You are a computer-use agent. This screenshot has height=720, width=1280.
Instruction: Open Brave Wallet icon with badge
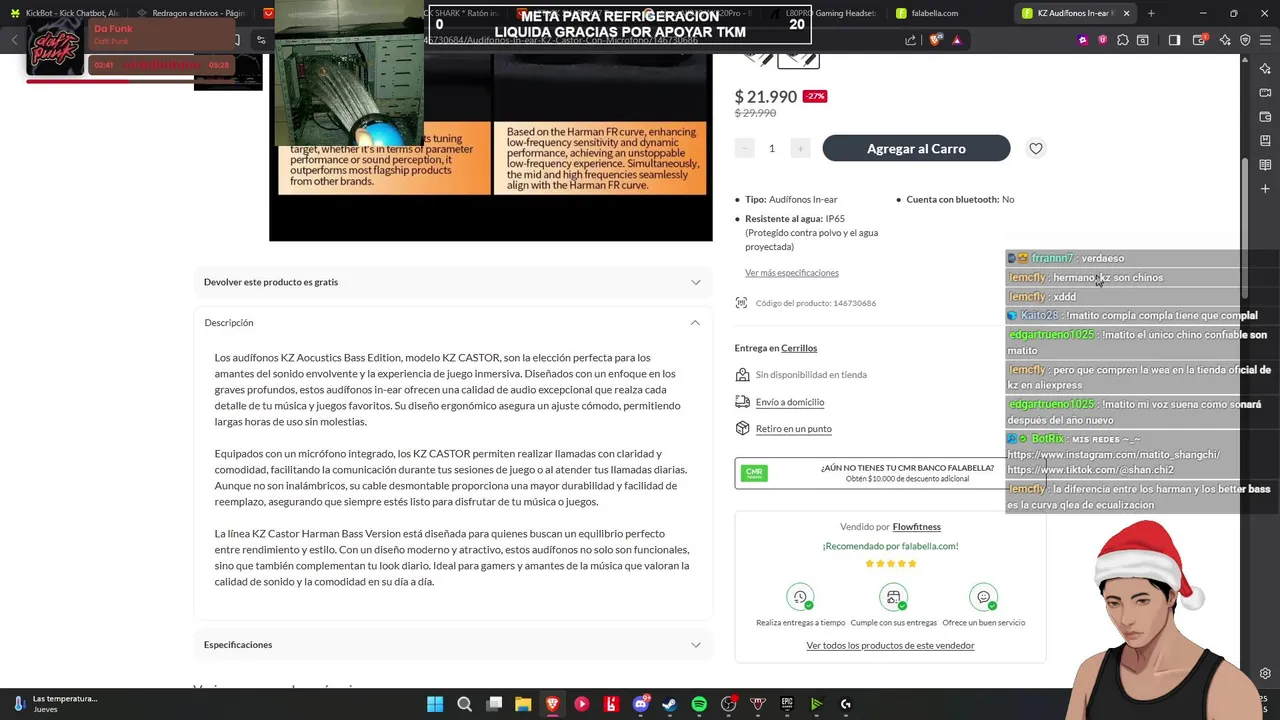pyautogui.click(x=1200, y=40)
